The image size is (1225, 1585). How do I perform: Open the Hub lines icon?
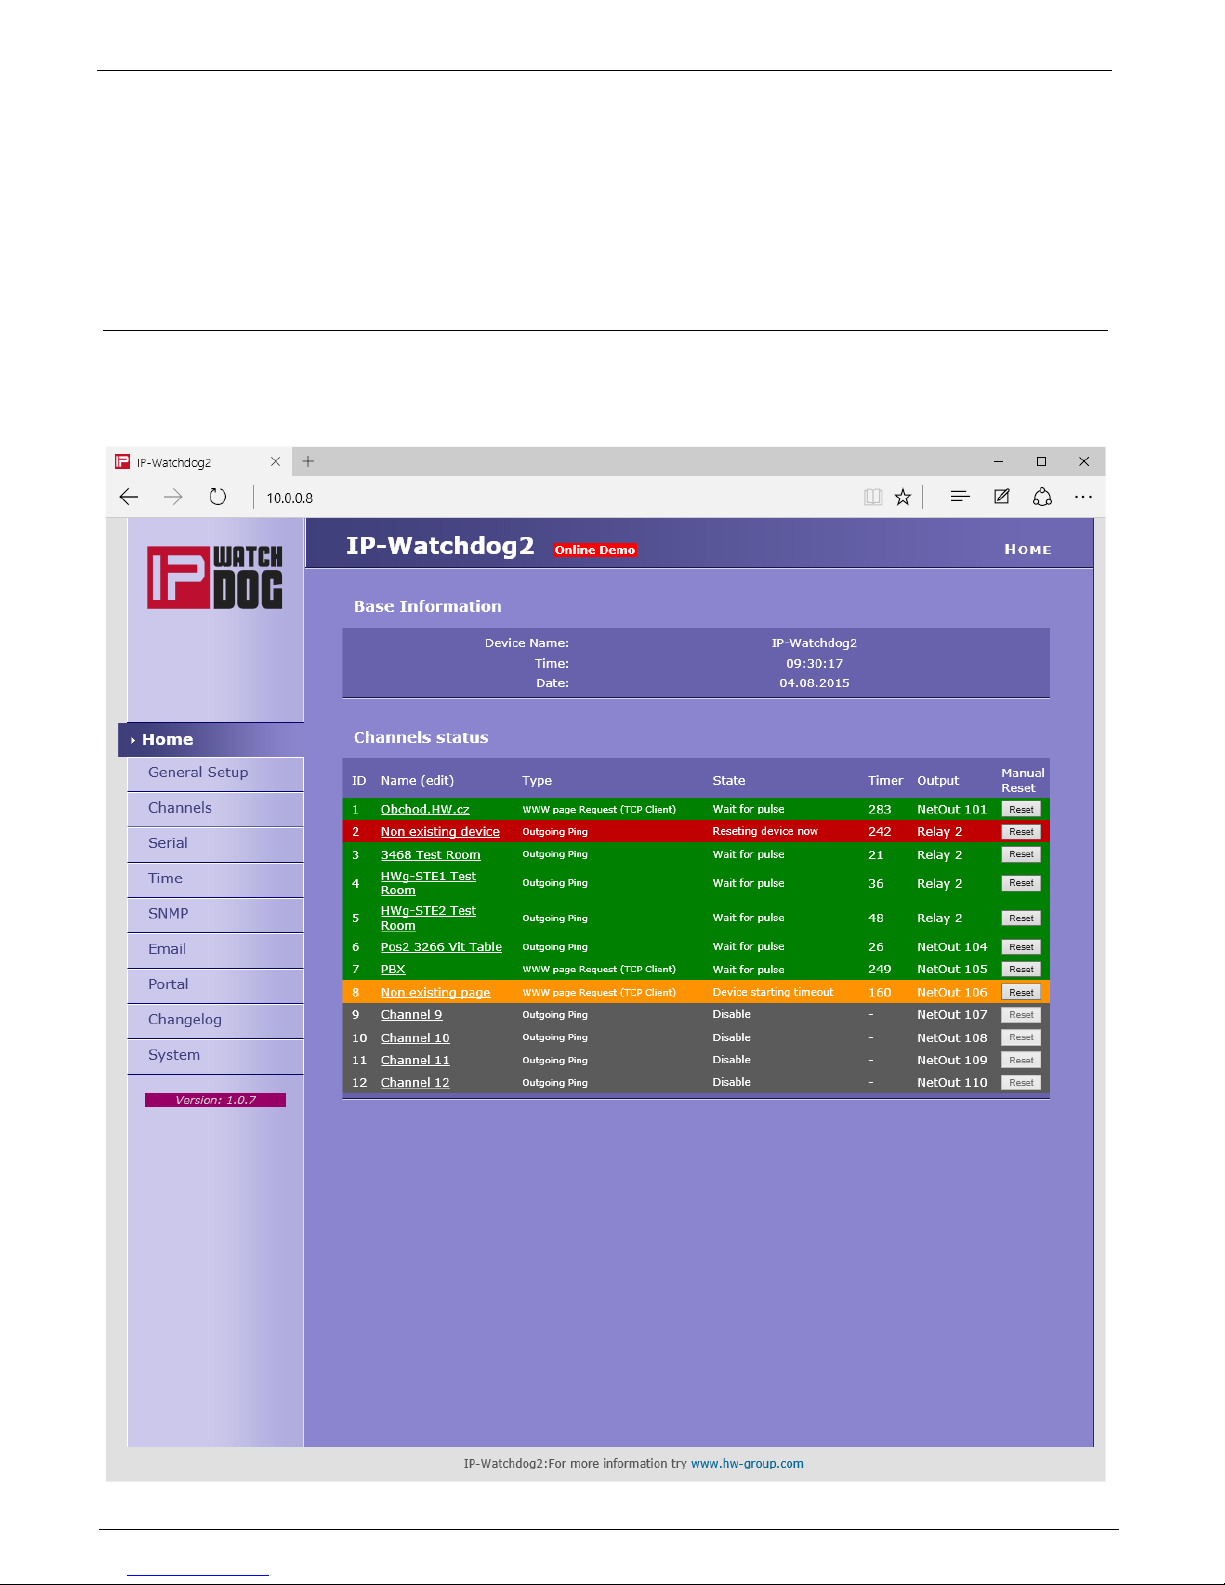pyautogui.click(x=960, y=496)
